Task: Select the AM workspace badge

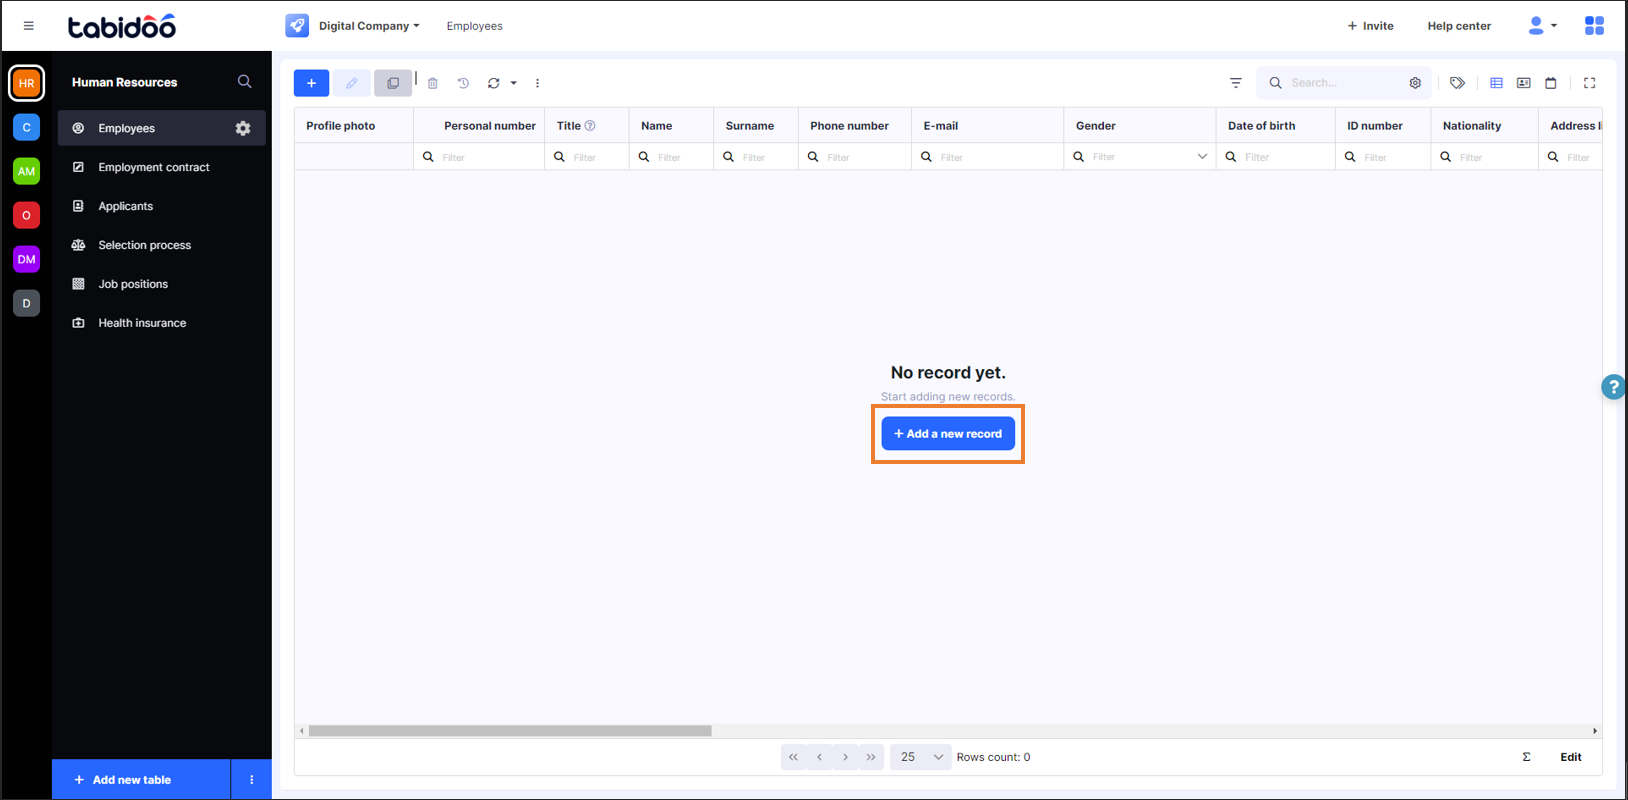Action: point(27,171)
